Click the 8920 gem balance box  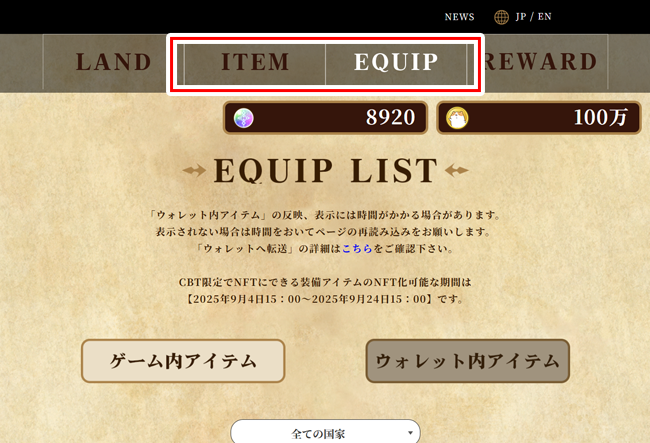(325, 118)
